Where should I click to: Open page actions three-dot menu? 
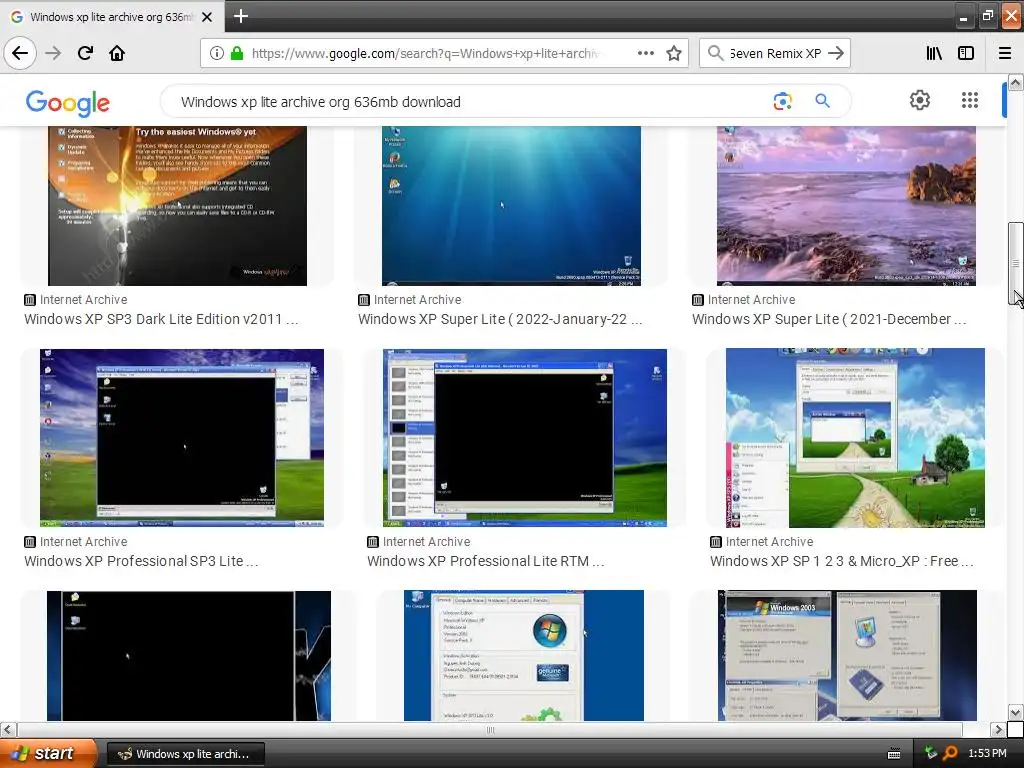click(x=645, y=53)
